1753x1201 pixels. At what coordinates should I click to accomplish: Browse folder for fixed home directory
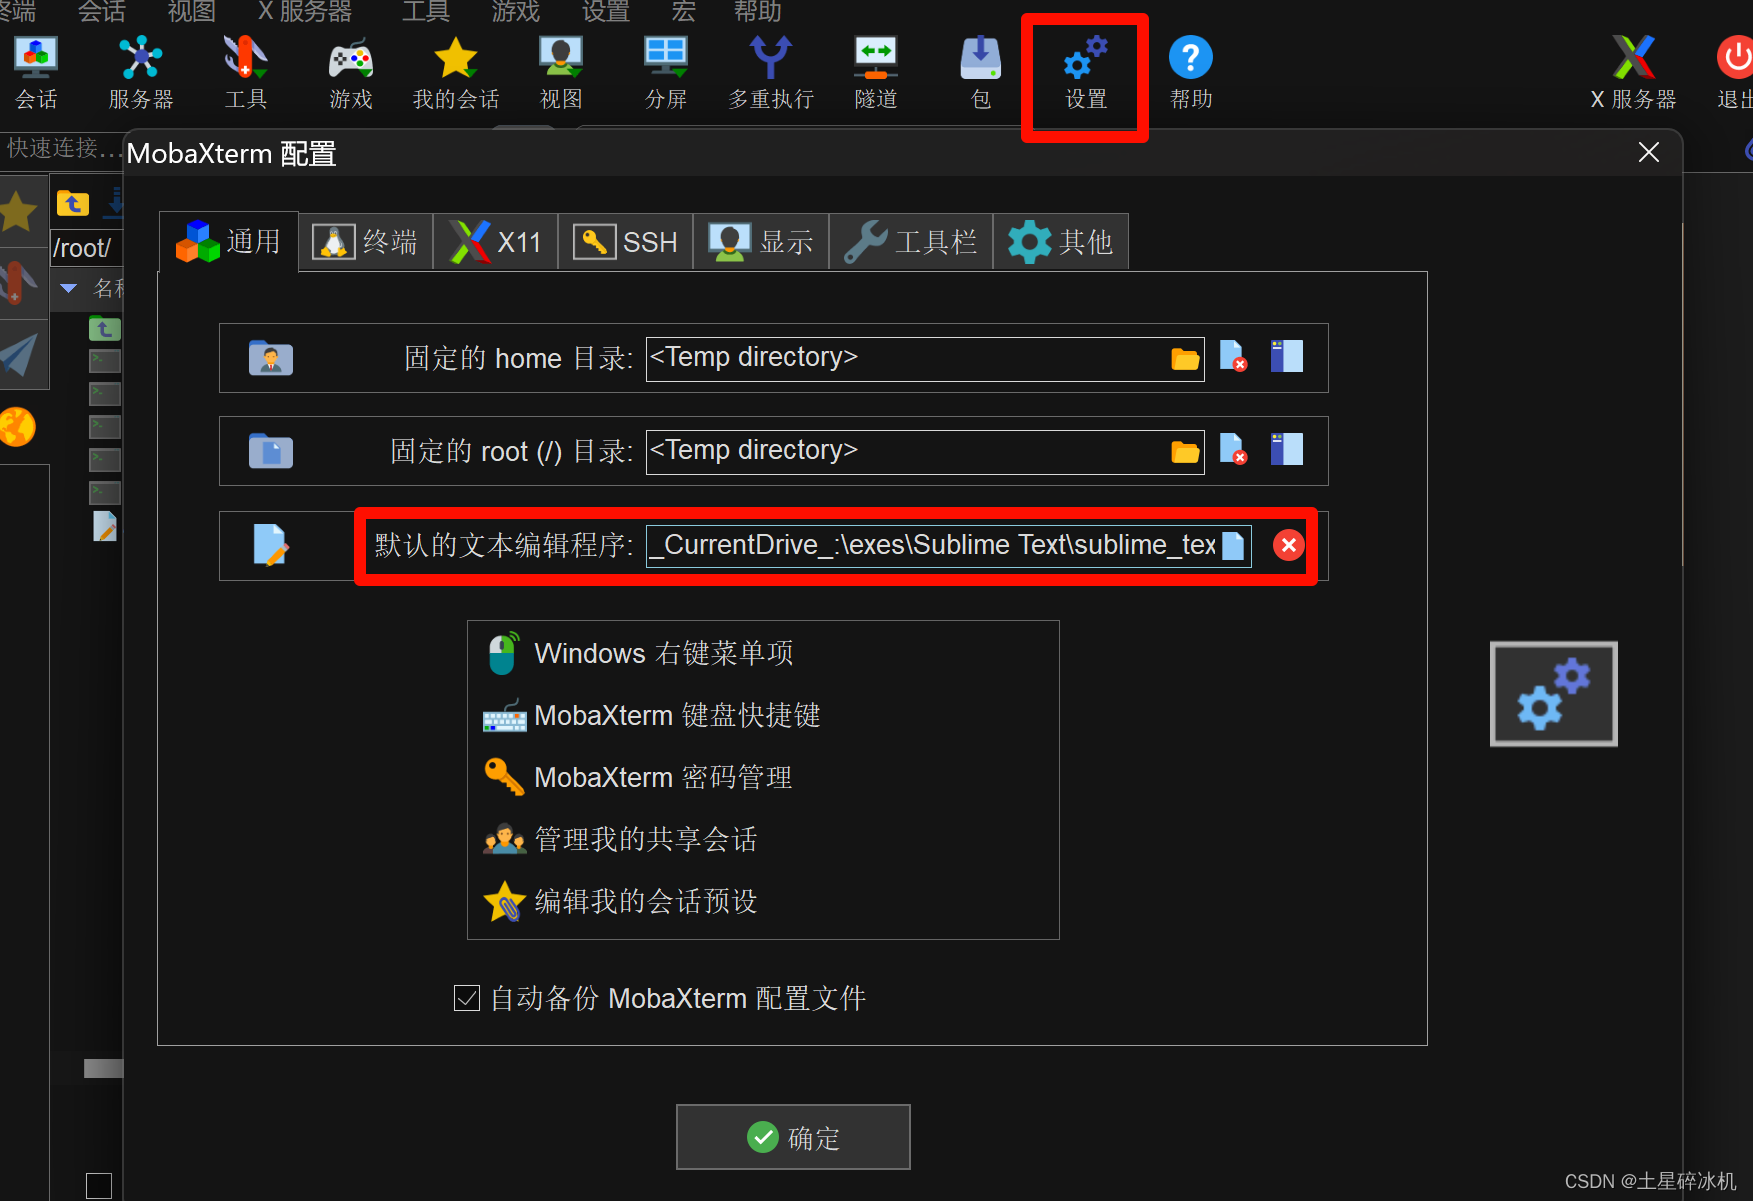point(1185,359)
